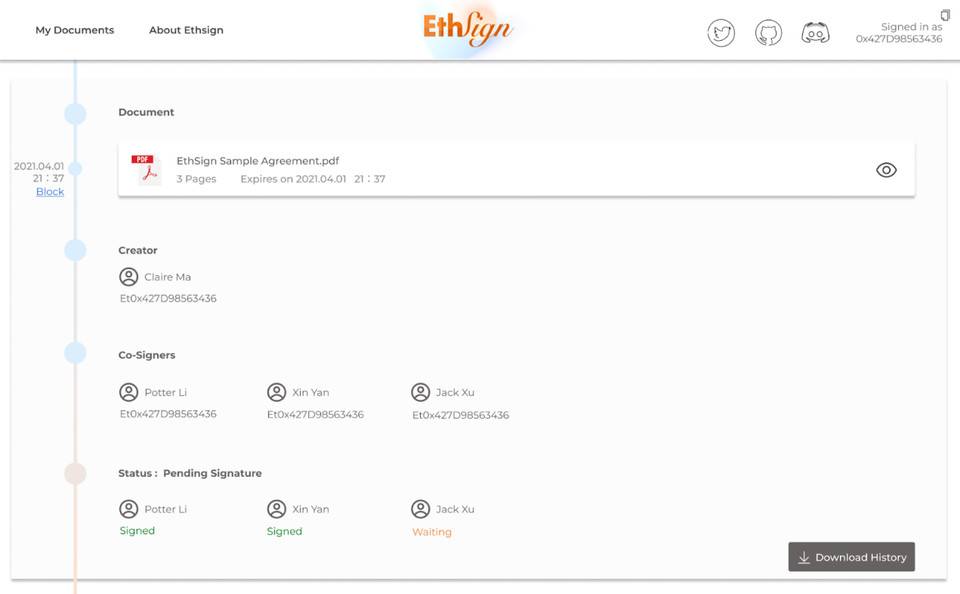960x594 pixels.
Task: Copy the signed-in wallet address
Action: (944, 14)
